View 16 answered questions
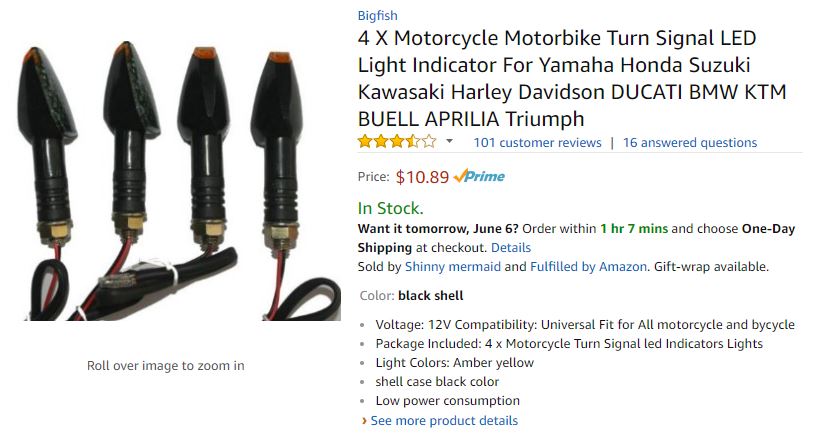This screenshot has height=441, width=820. coord(690,142)
